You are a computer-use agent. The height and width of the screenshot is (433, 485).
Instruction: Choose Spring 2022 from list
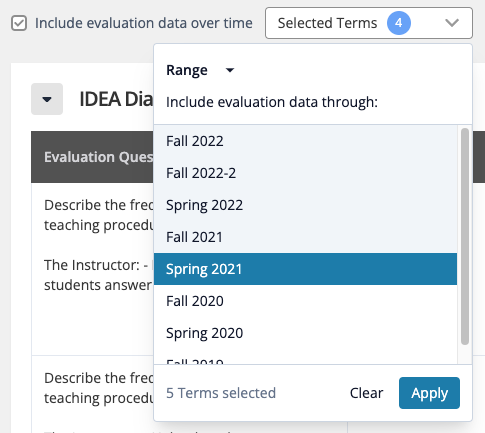tap(305, 205)
